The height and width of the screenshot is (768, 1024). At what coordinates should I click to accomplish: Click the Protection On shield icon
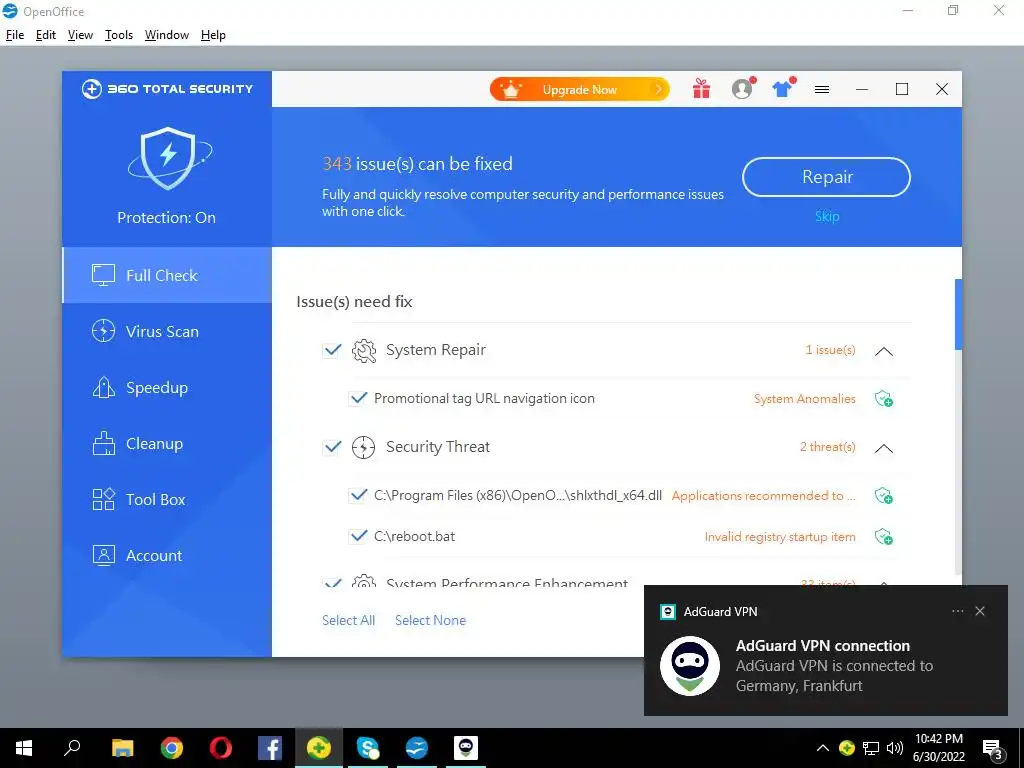(169, 158)
